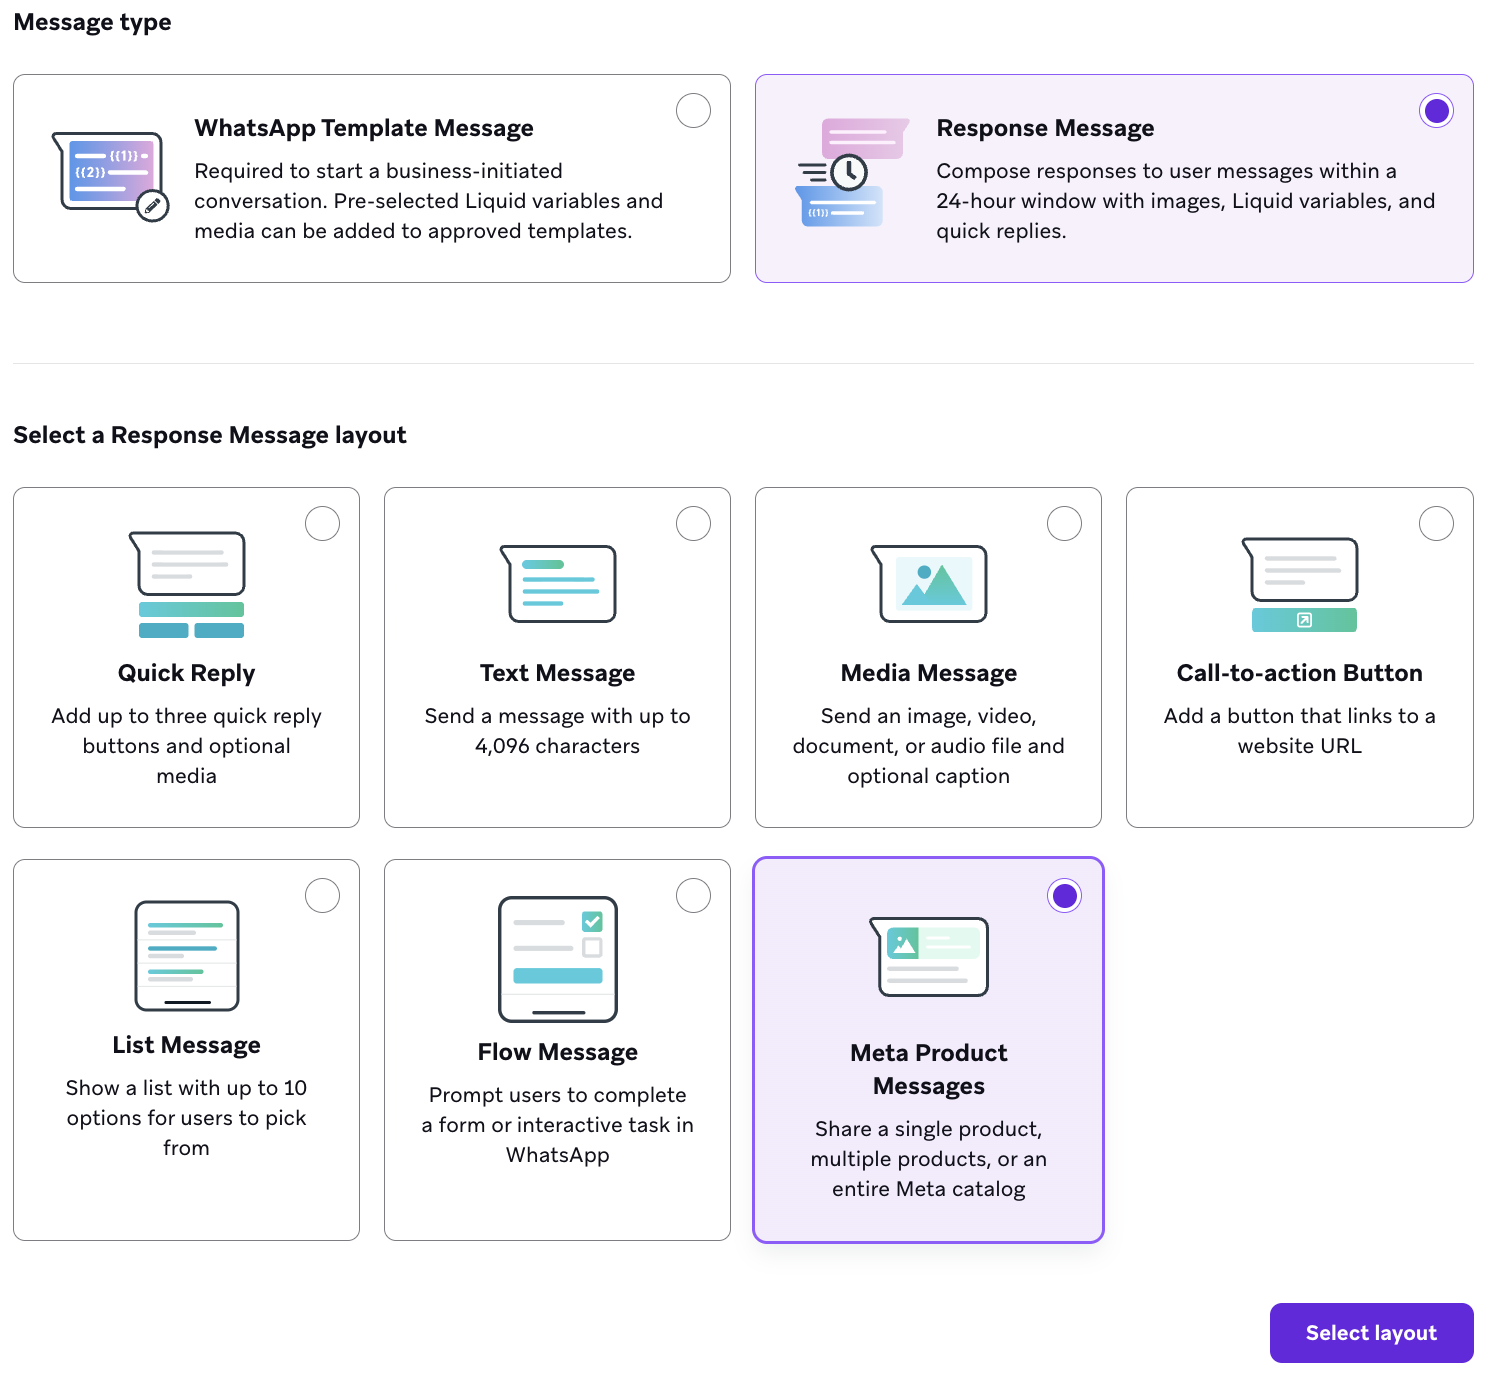Select the Quick Reply radio button

322,523
